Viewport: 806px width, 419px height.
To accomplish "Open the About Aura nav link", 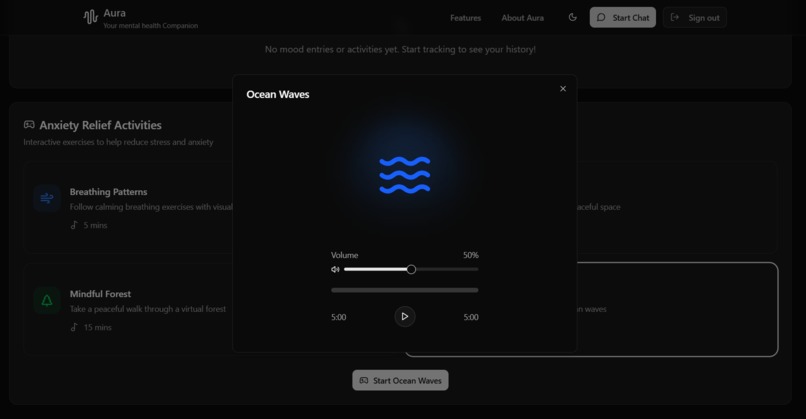I will (522, 18).
